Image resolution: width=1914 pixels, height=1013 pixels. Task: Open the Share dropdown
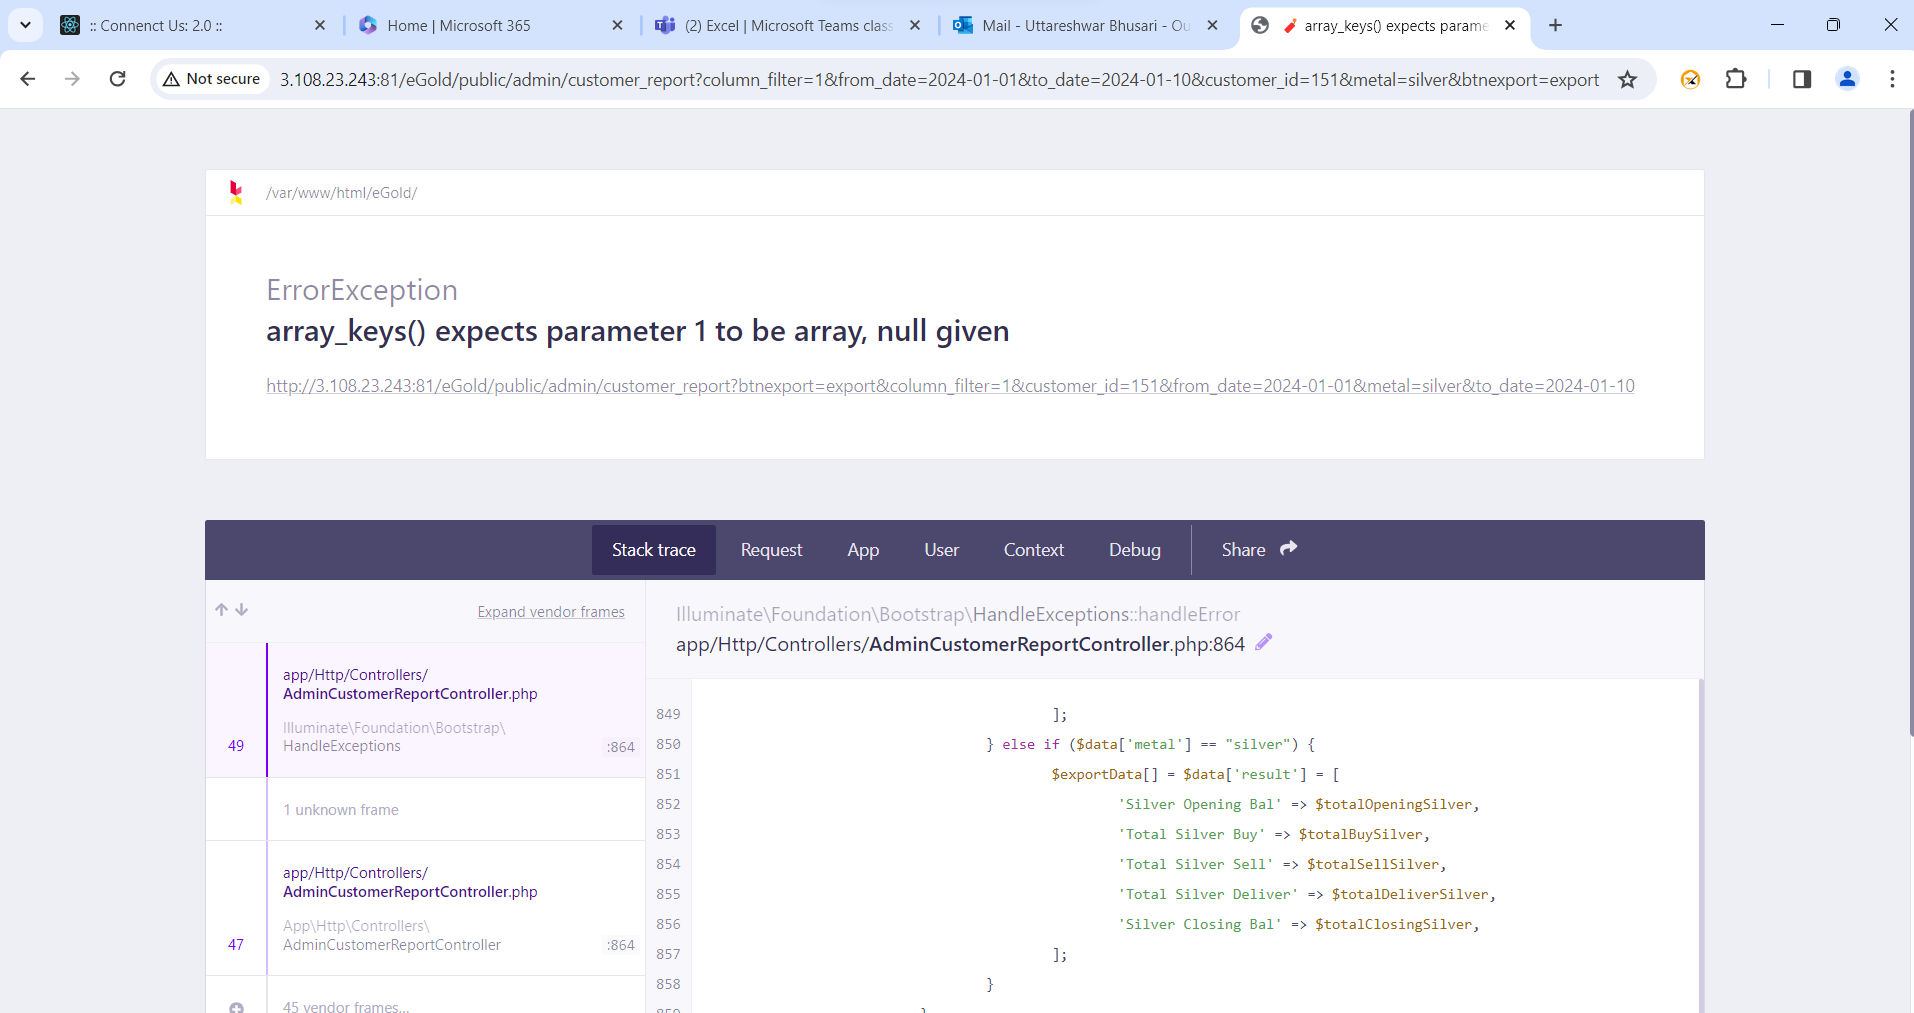click(1259, 550)
